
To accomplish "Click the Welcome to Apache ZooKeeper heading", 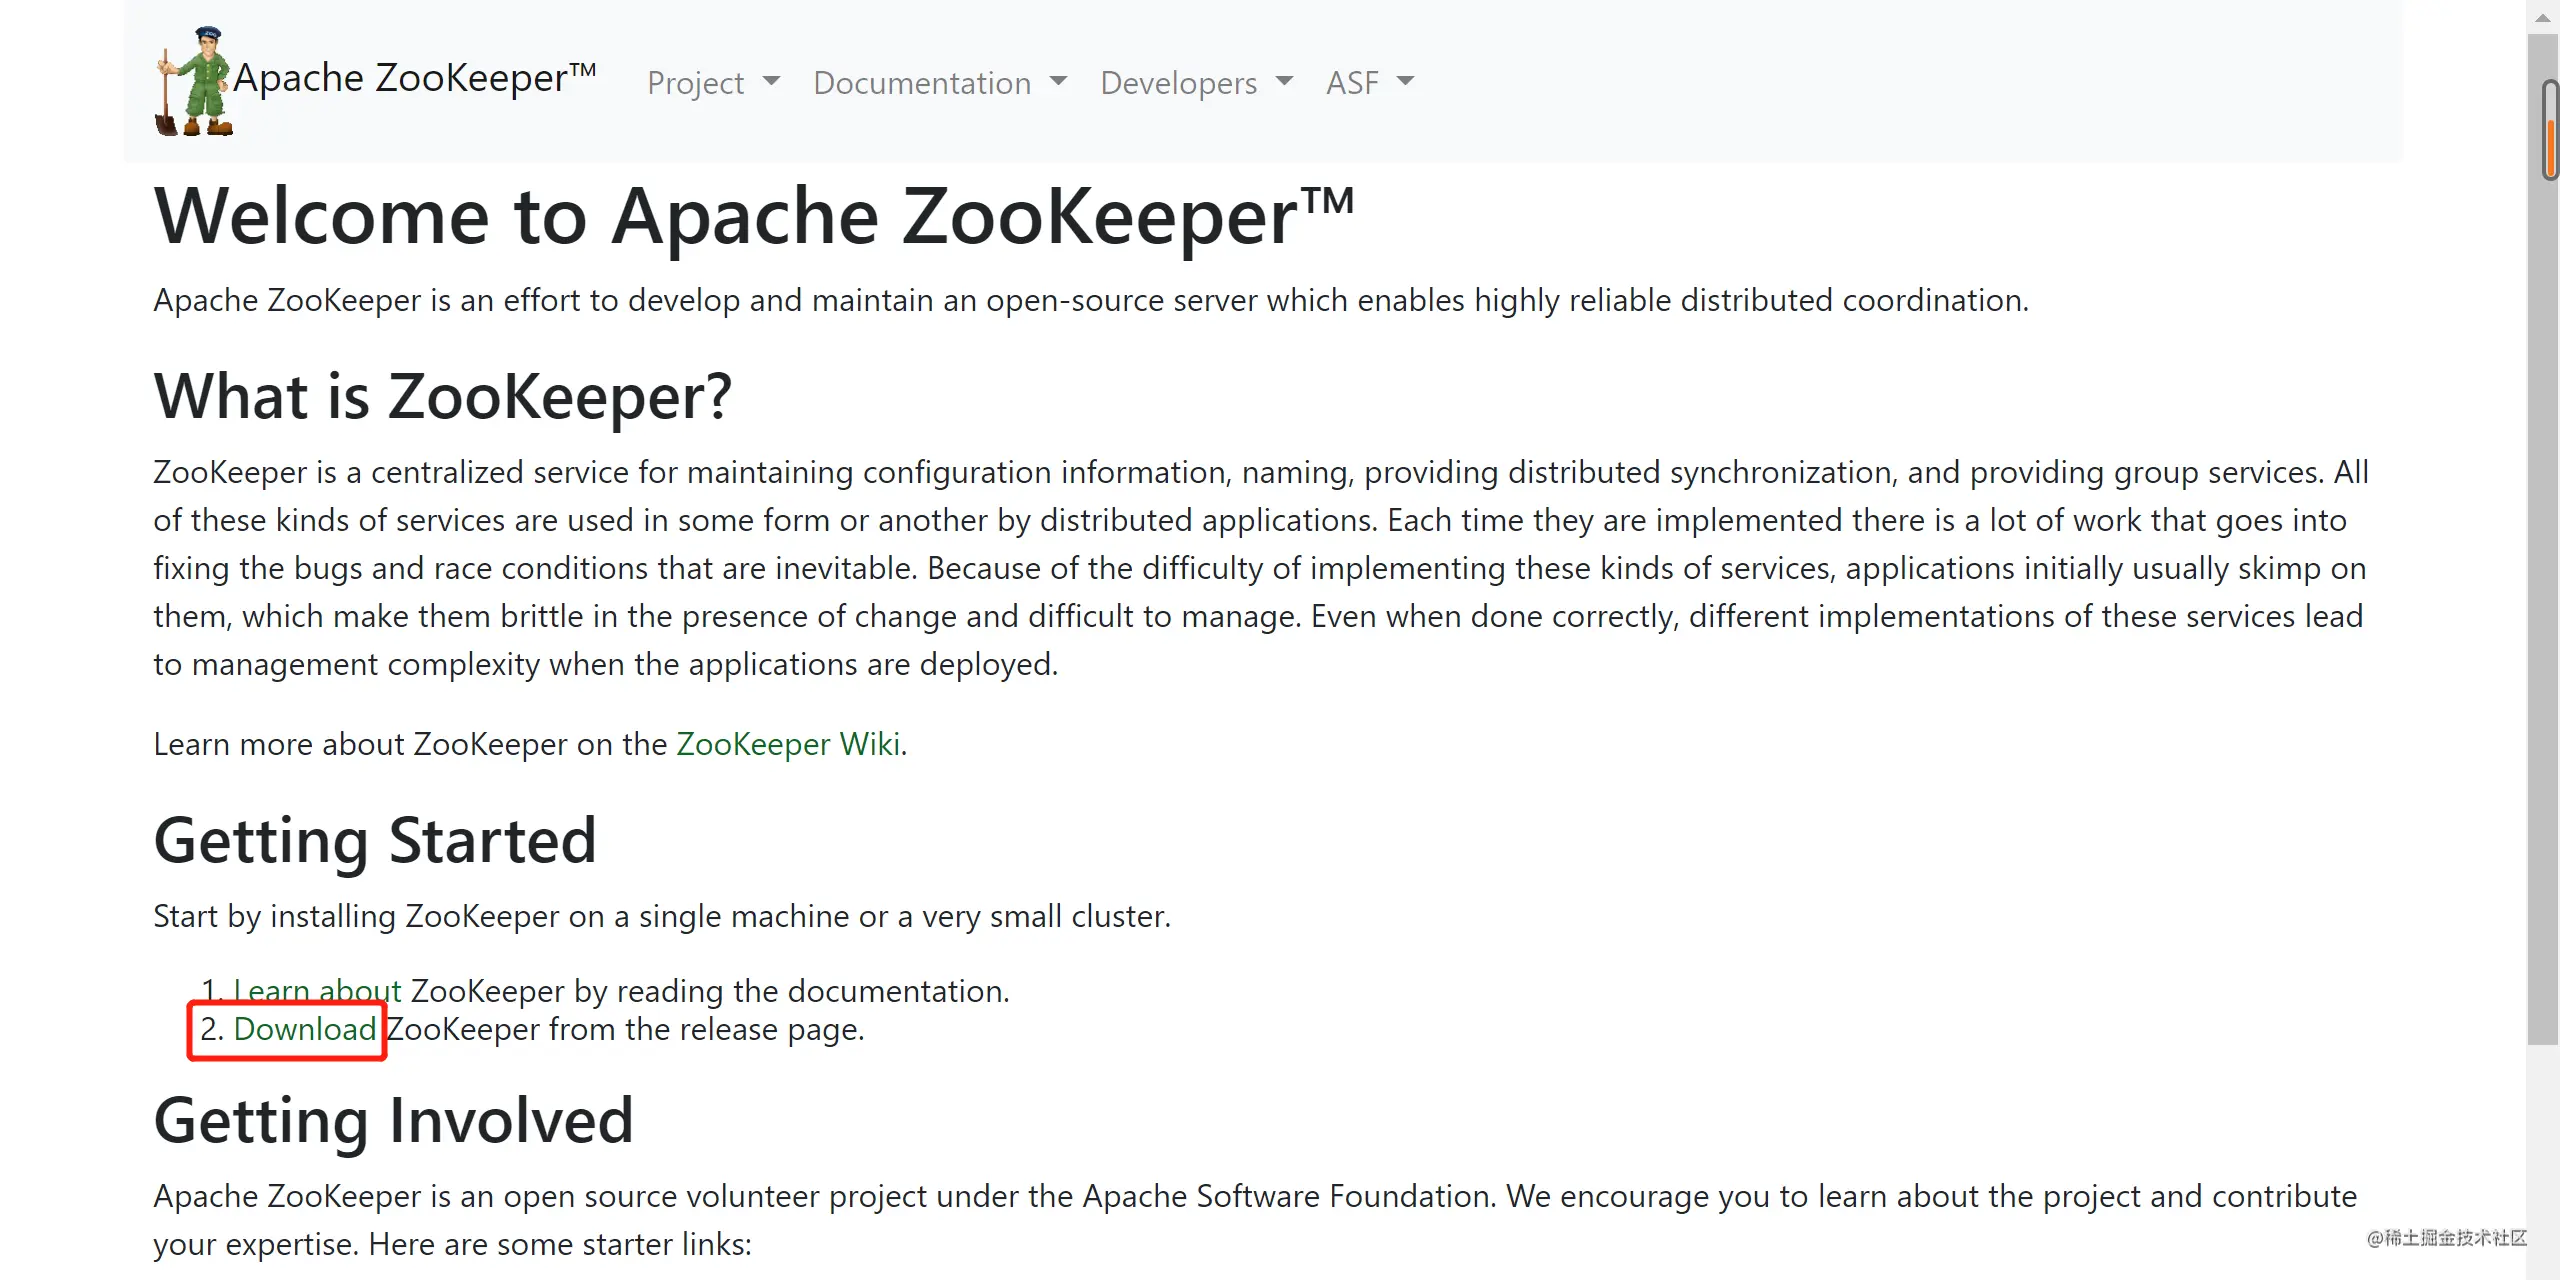I will 755,216.
